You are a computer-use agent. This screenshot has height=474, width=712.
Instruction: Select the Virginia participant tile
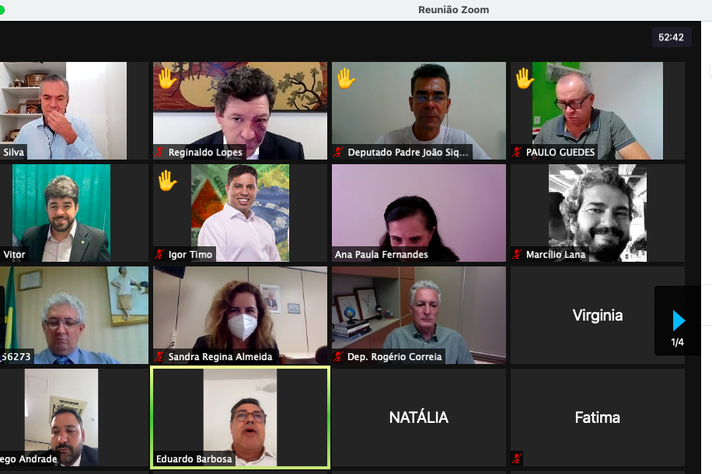598,315
